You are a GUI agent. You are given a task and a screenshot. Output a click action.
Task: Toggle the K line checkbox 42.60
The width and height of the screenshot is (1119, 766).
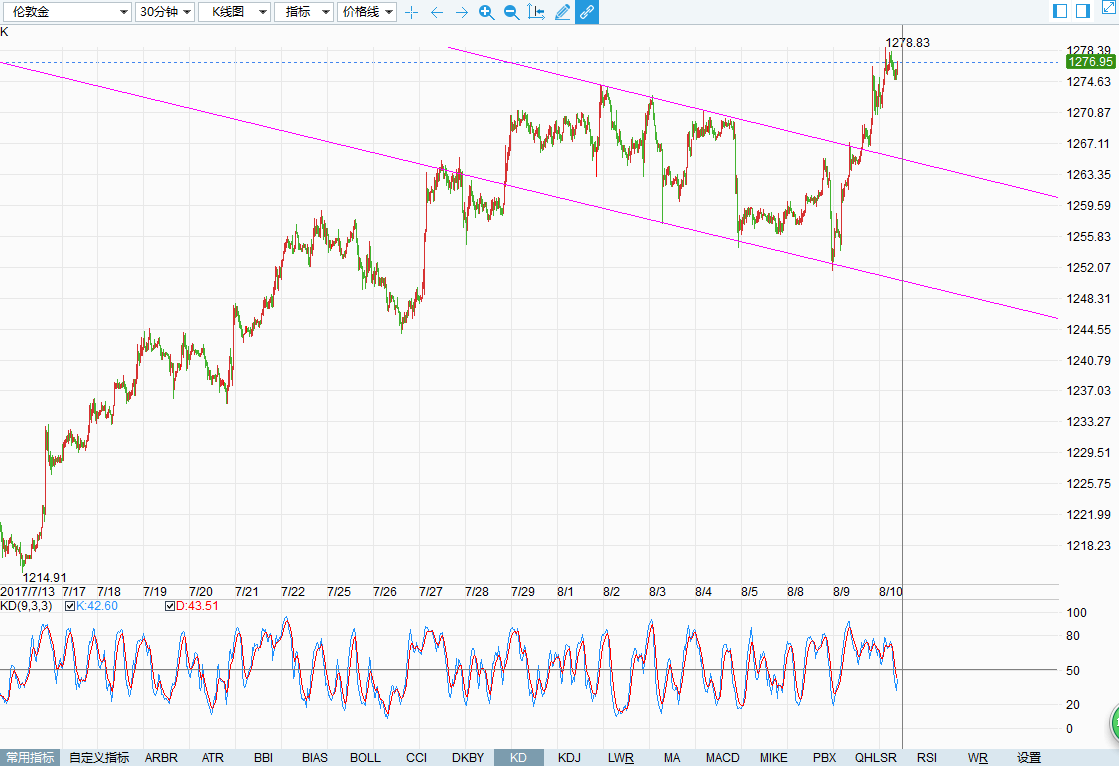[70, 606]
